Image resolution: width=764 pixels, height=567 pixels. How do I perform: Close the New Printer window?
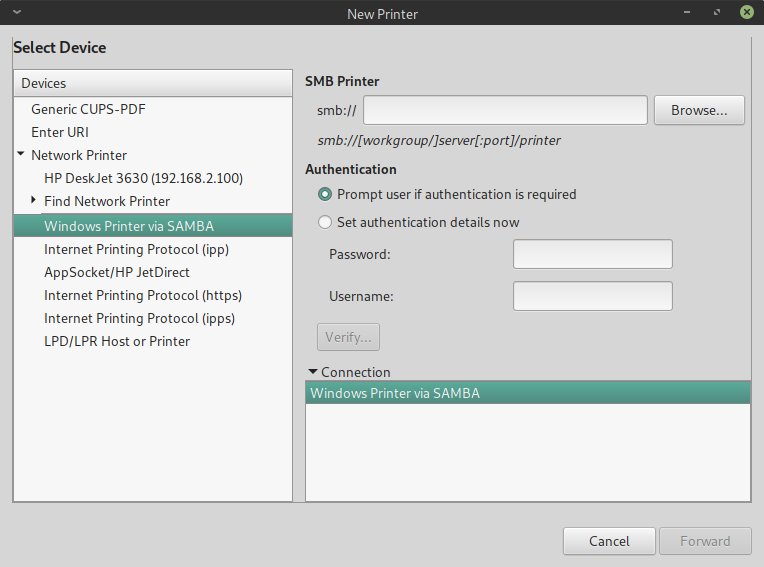tap(746, 13)
